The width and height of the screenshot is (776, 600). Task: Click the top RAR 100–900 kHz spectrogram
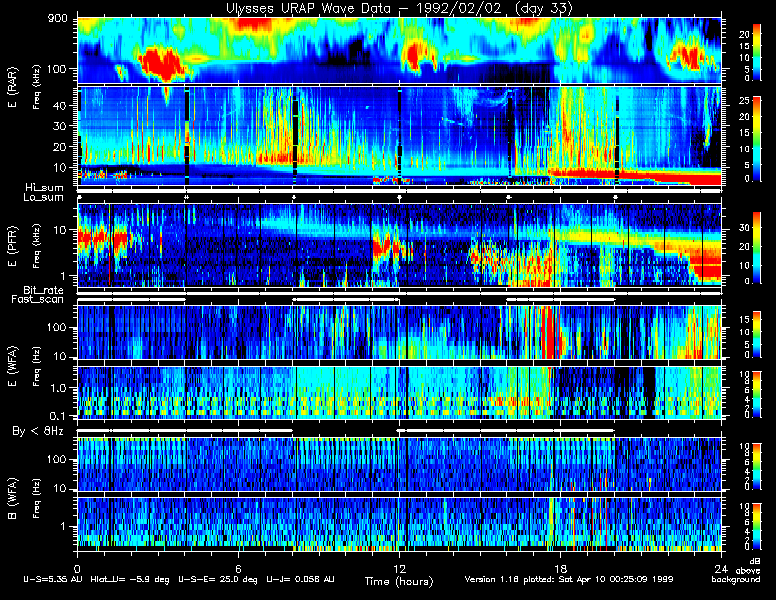399,50
